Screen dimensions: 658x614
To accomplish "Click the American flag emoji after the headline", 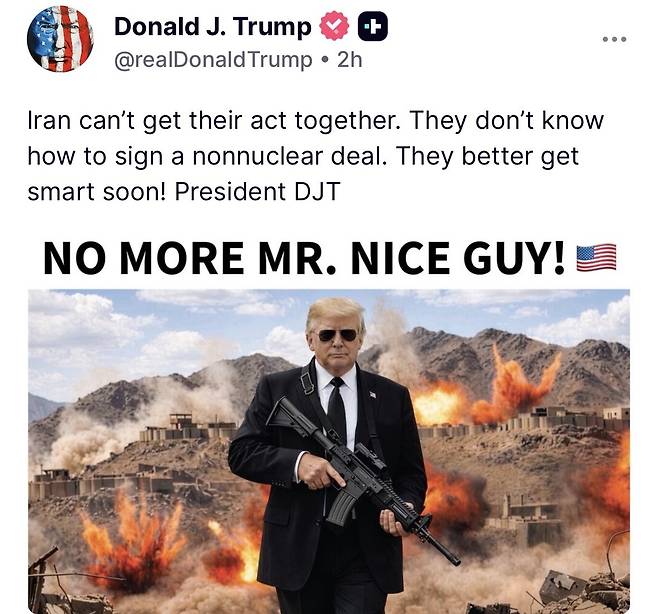I will (596, 257).
